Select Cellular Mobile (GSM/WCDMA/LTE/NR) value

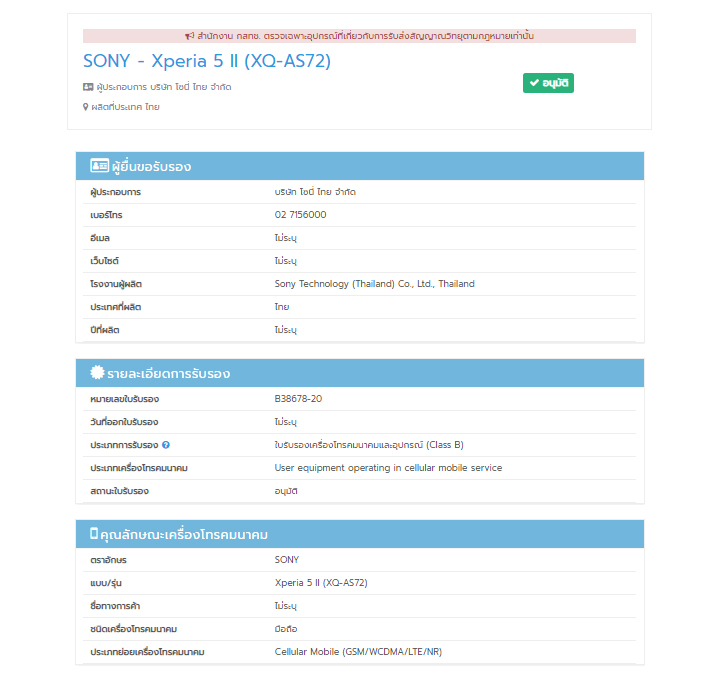(x=358, y=652)
